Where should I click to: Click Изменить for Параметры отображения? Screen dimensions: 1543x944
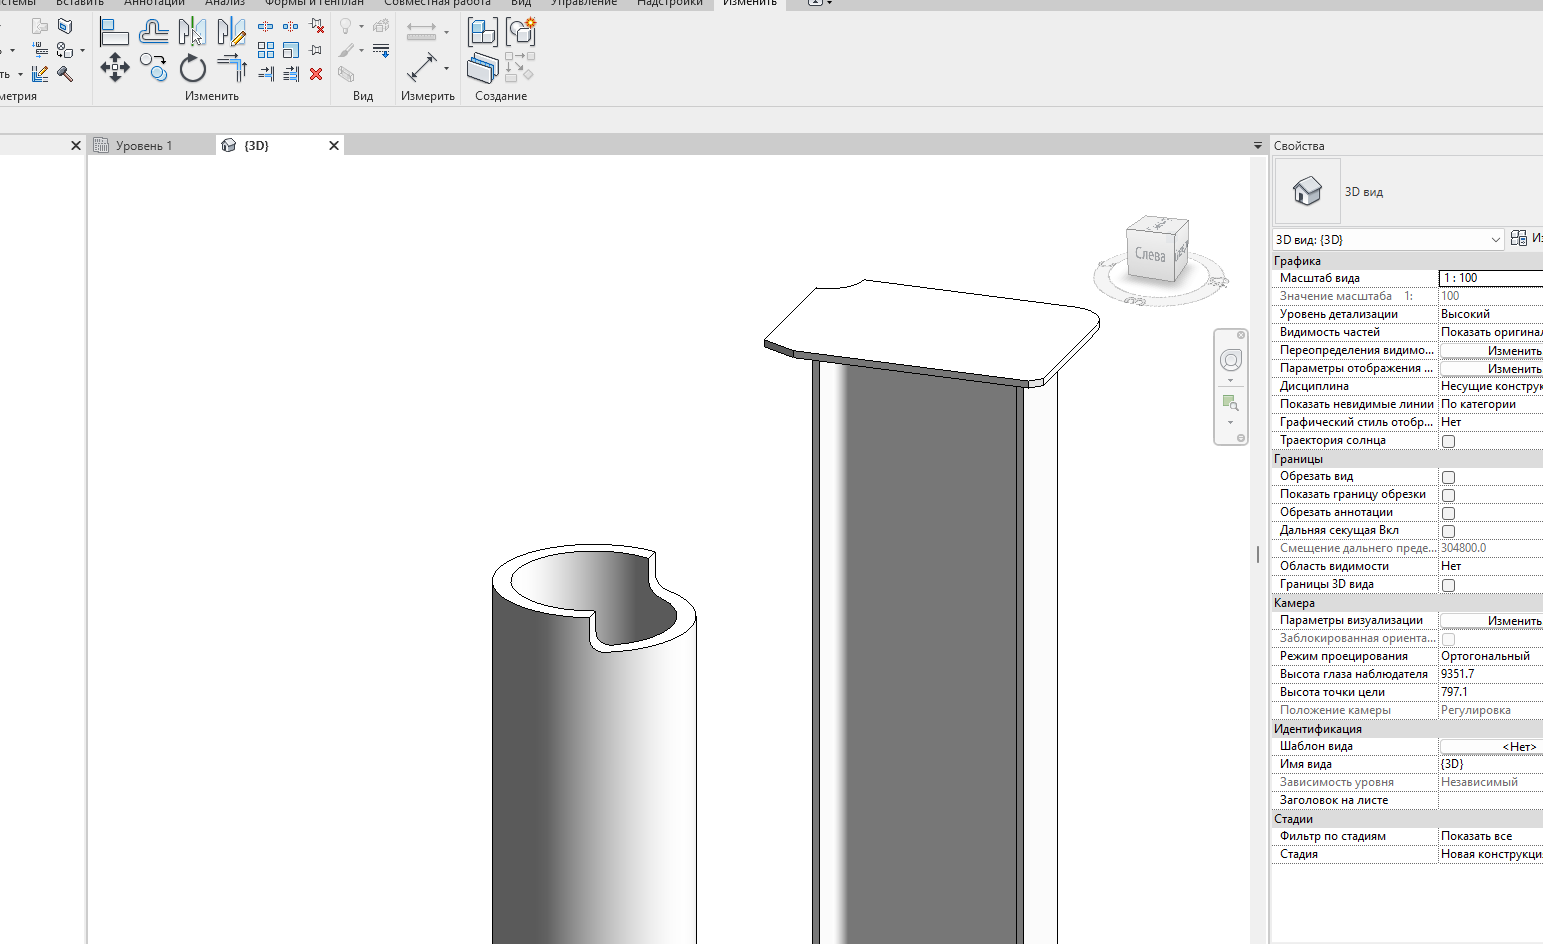pyautogui.click(x=1492, y=369)
